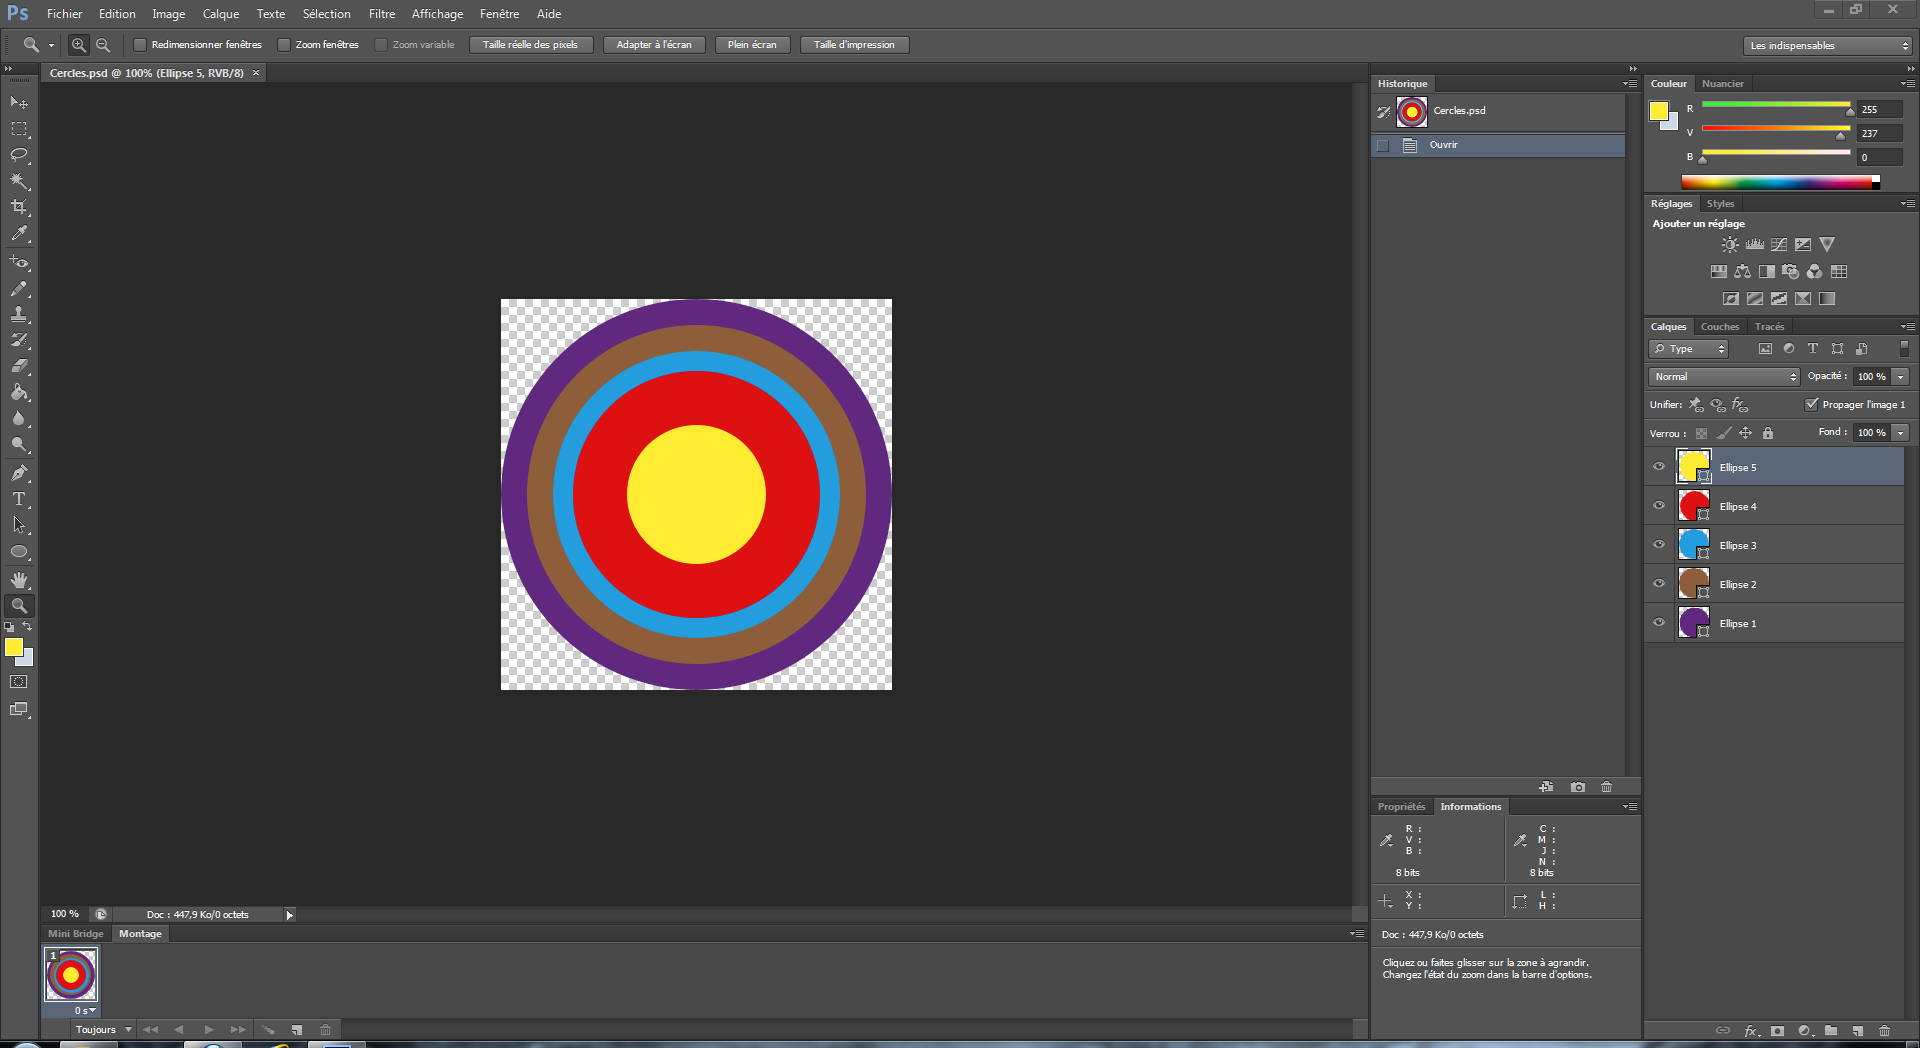This screenshot has height=1048, width=1920.
Task: Click the foreground yellow color swatch
Action: pos(13,647)
